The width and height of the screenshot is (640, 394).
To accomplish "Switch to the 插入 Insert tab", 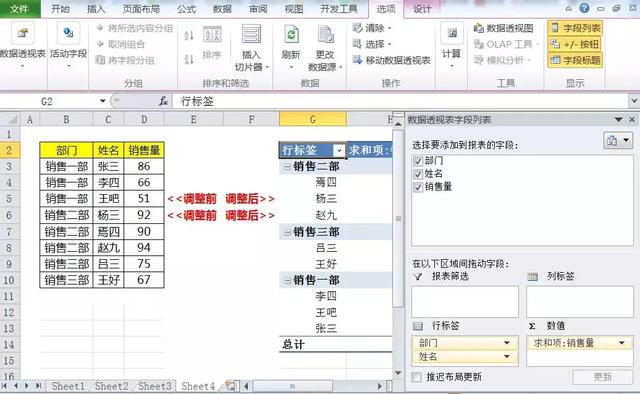I will coord(96,9).
